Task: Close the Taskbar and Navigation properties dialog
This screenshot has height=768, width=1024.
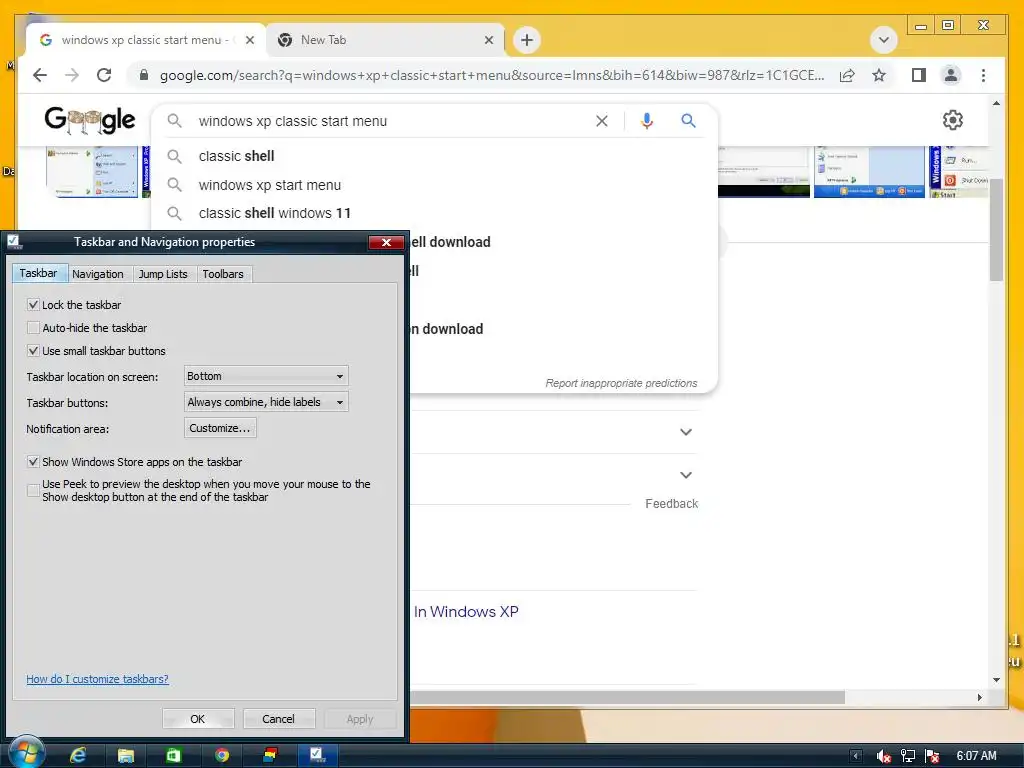Action: (x=386, y=242)
